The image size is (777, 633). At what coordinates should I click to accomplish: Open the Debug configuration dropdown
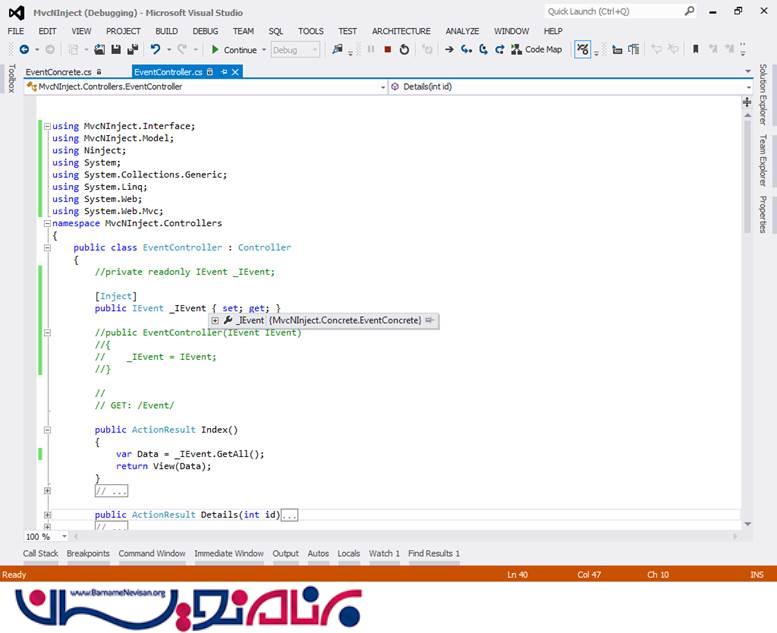pos(295,49)
